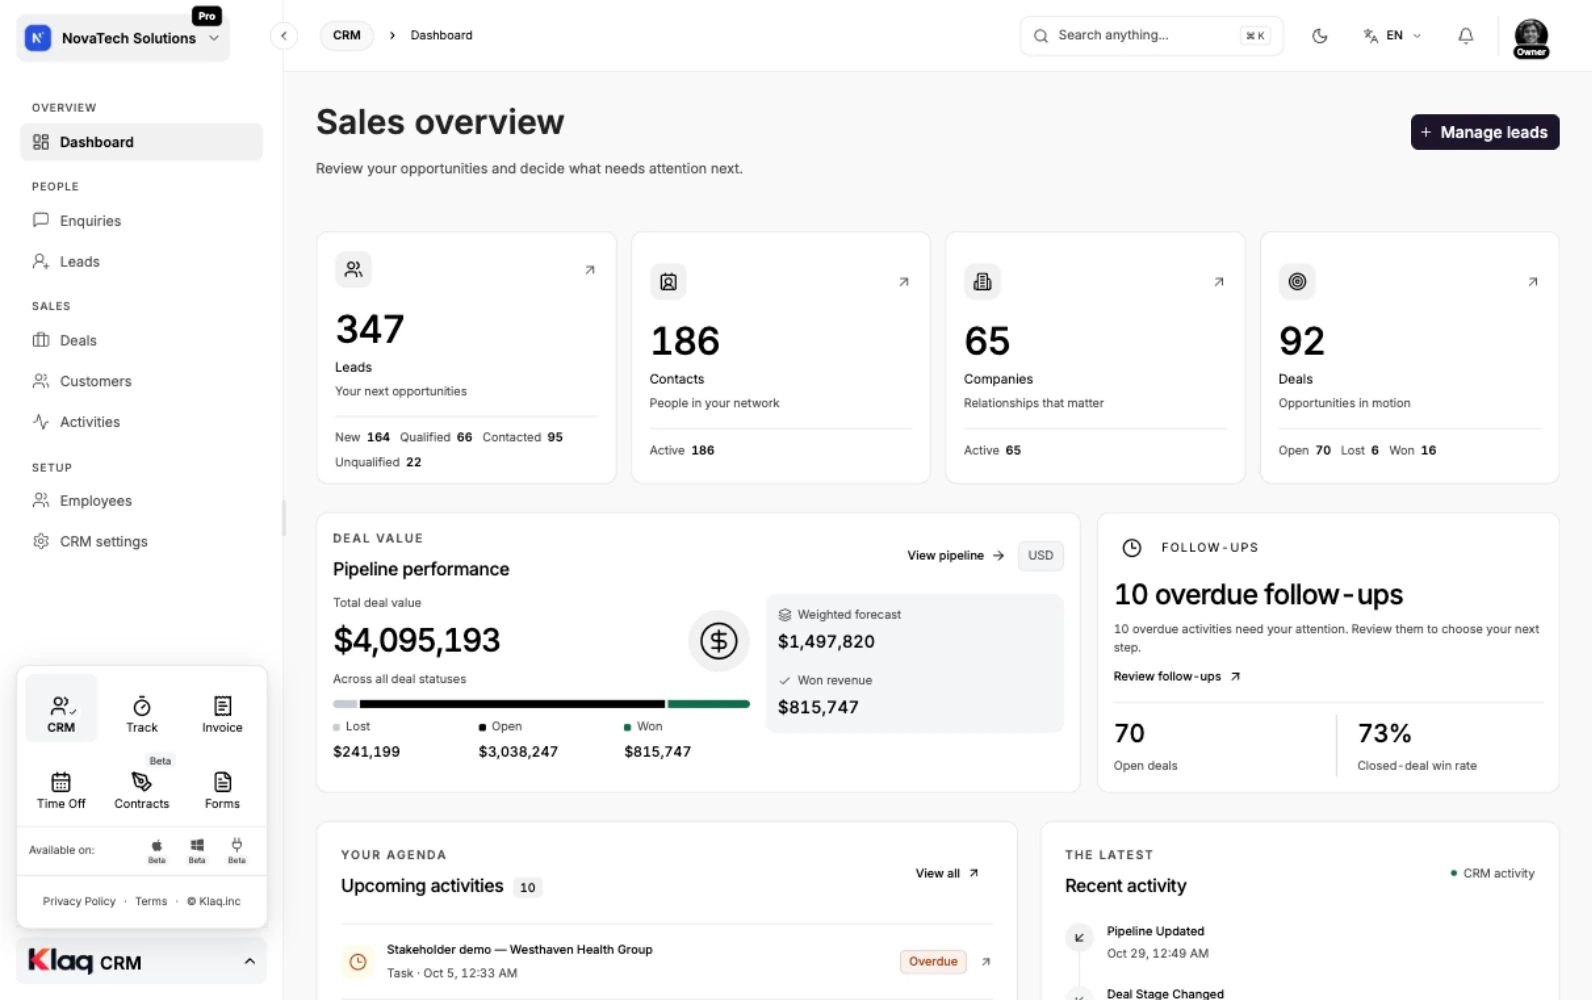Open Customers in the sidebar

tap(141, 381)
